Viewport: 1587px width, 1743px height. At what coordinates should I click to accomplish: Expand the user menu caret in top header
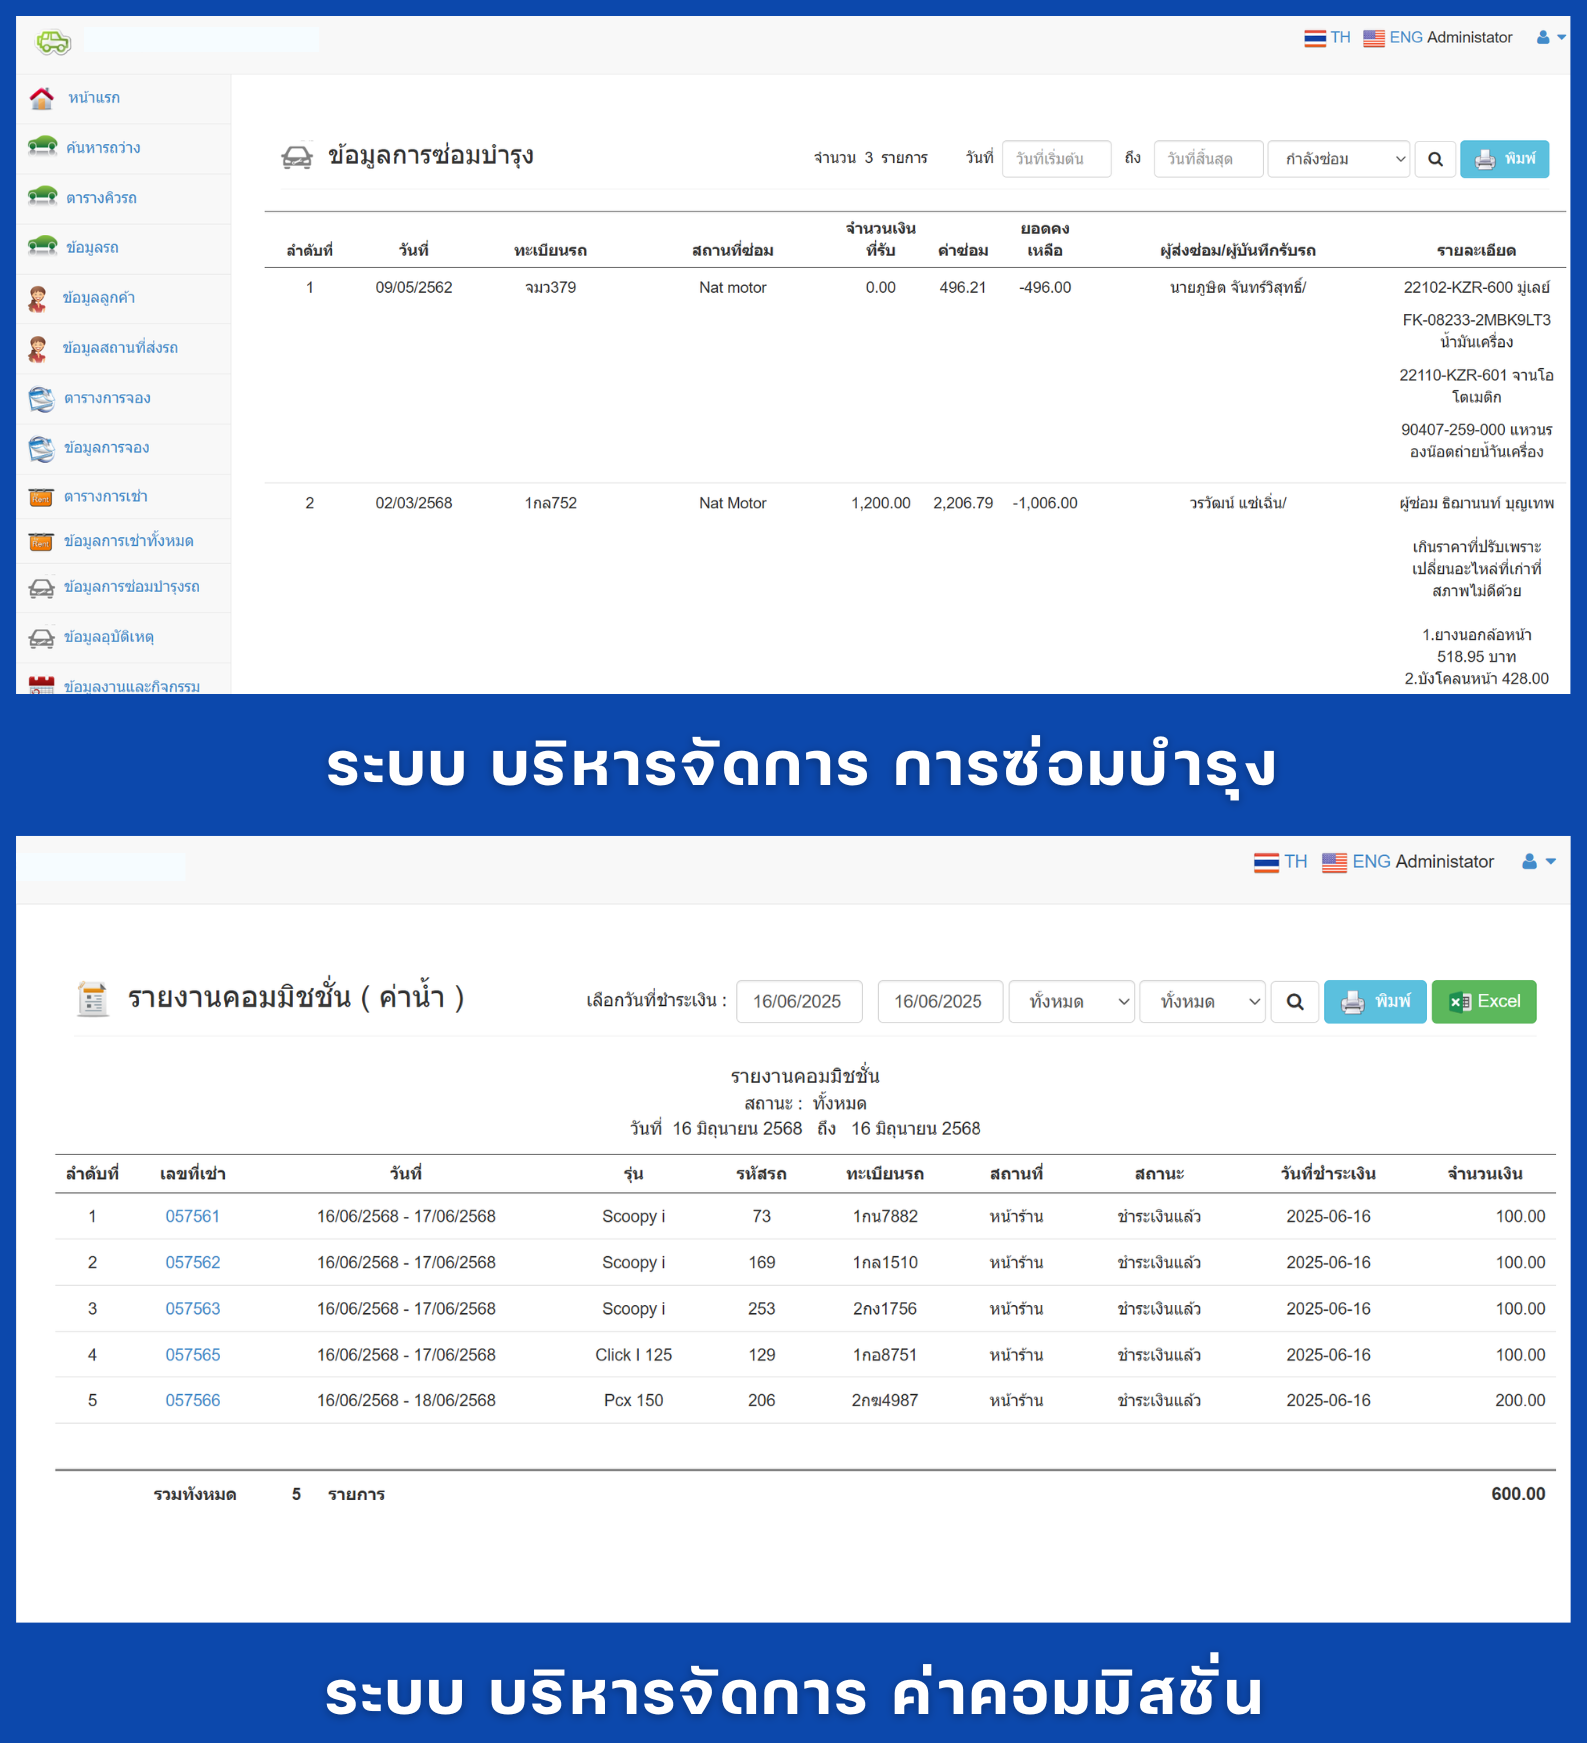tap(1561, 38)
